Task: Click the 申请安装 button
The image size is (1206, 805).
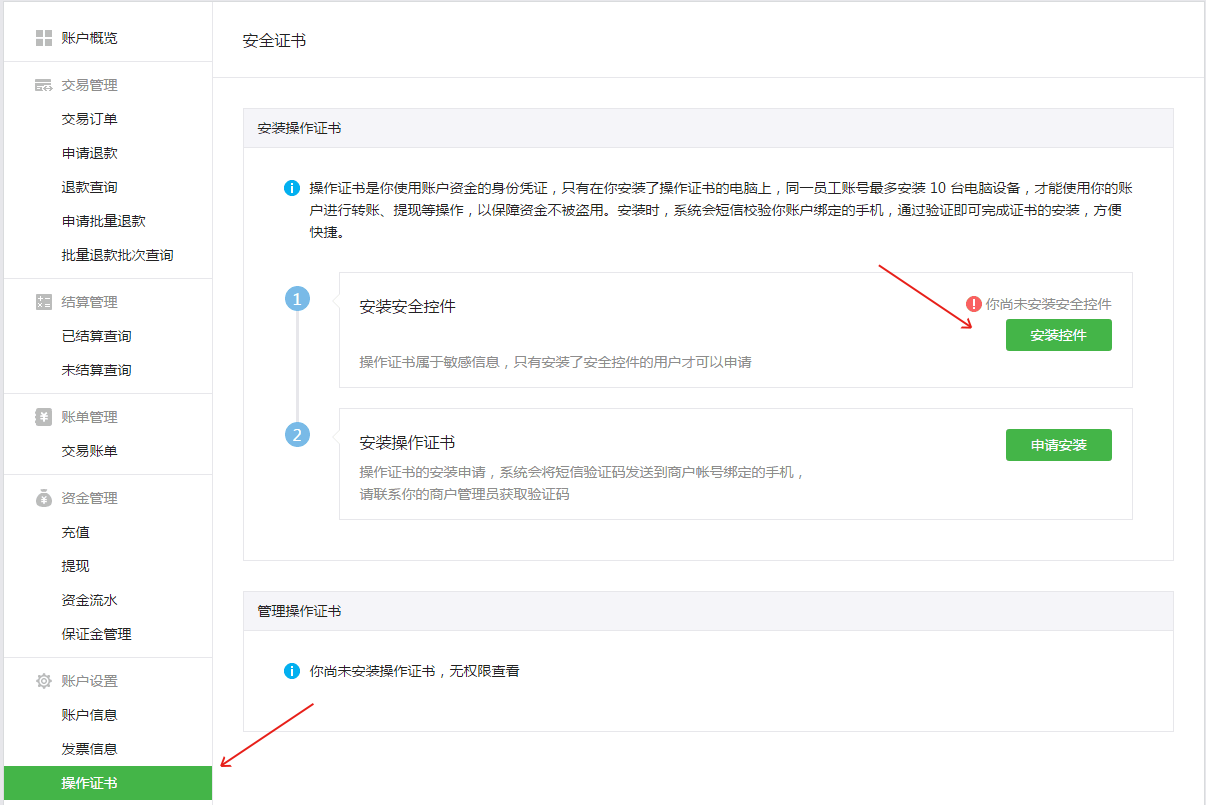Action: click(1058, 444)
